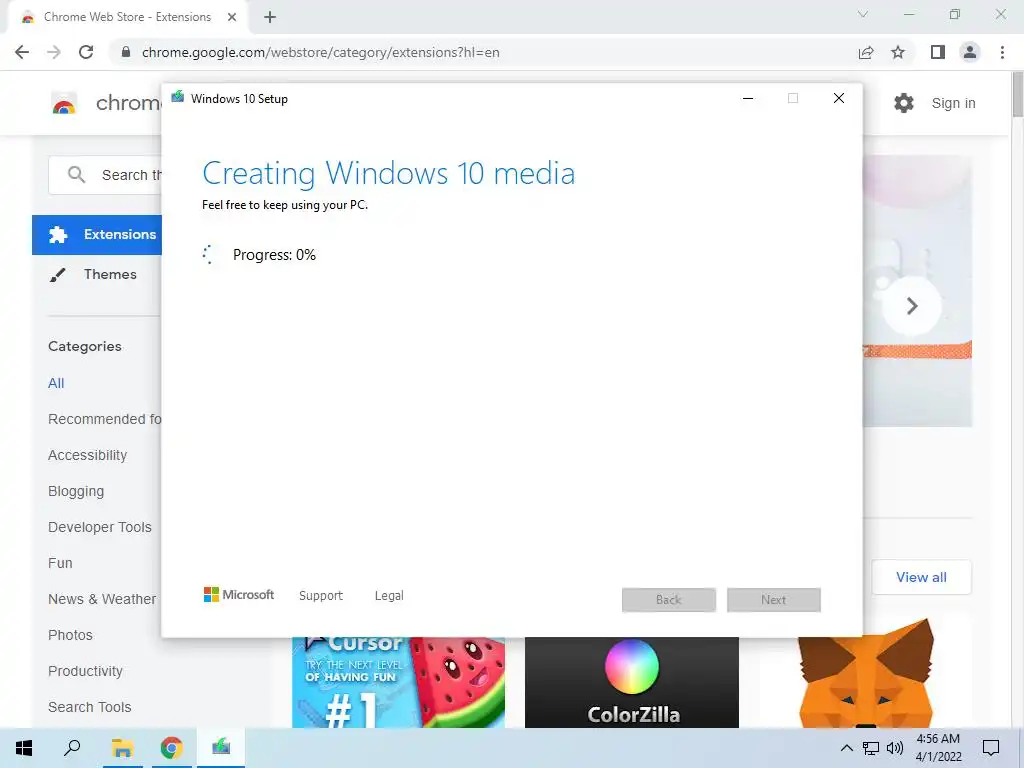Click the 'Progress: 0%' text
Viewport: 1024px width, 768px height.
pyautogui.click(x=274, y=255)
